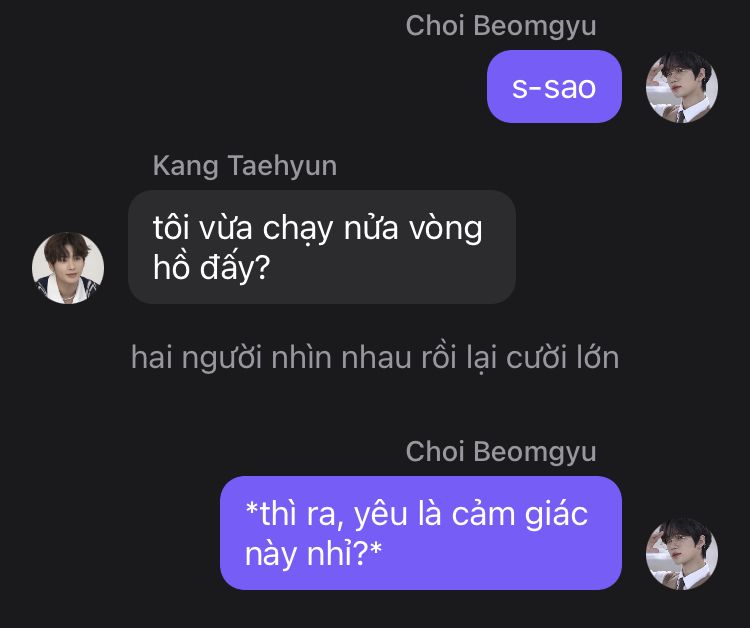Click the "Taehyun" text label above the gray bubble
The width and height of the screenshot is (750, 628).
tap(282, 166)
